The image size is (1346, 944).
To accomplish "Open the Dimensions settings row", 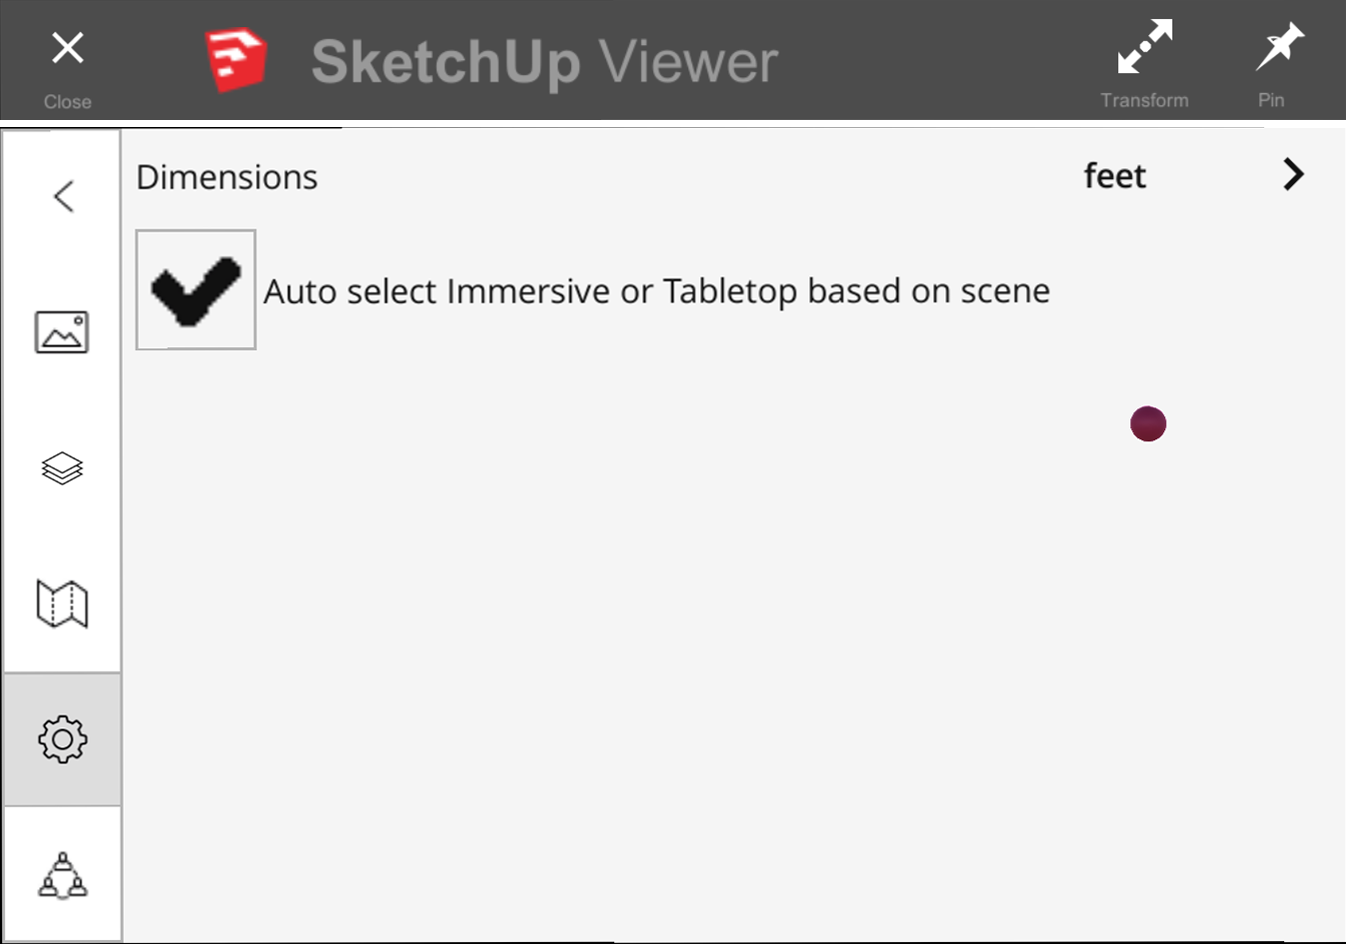I will pyautogui.click(x=732, y=176).
